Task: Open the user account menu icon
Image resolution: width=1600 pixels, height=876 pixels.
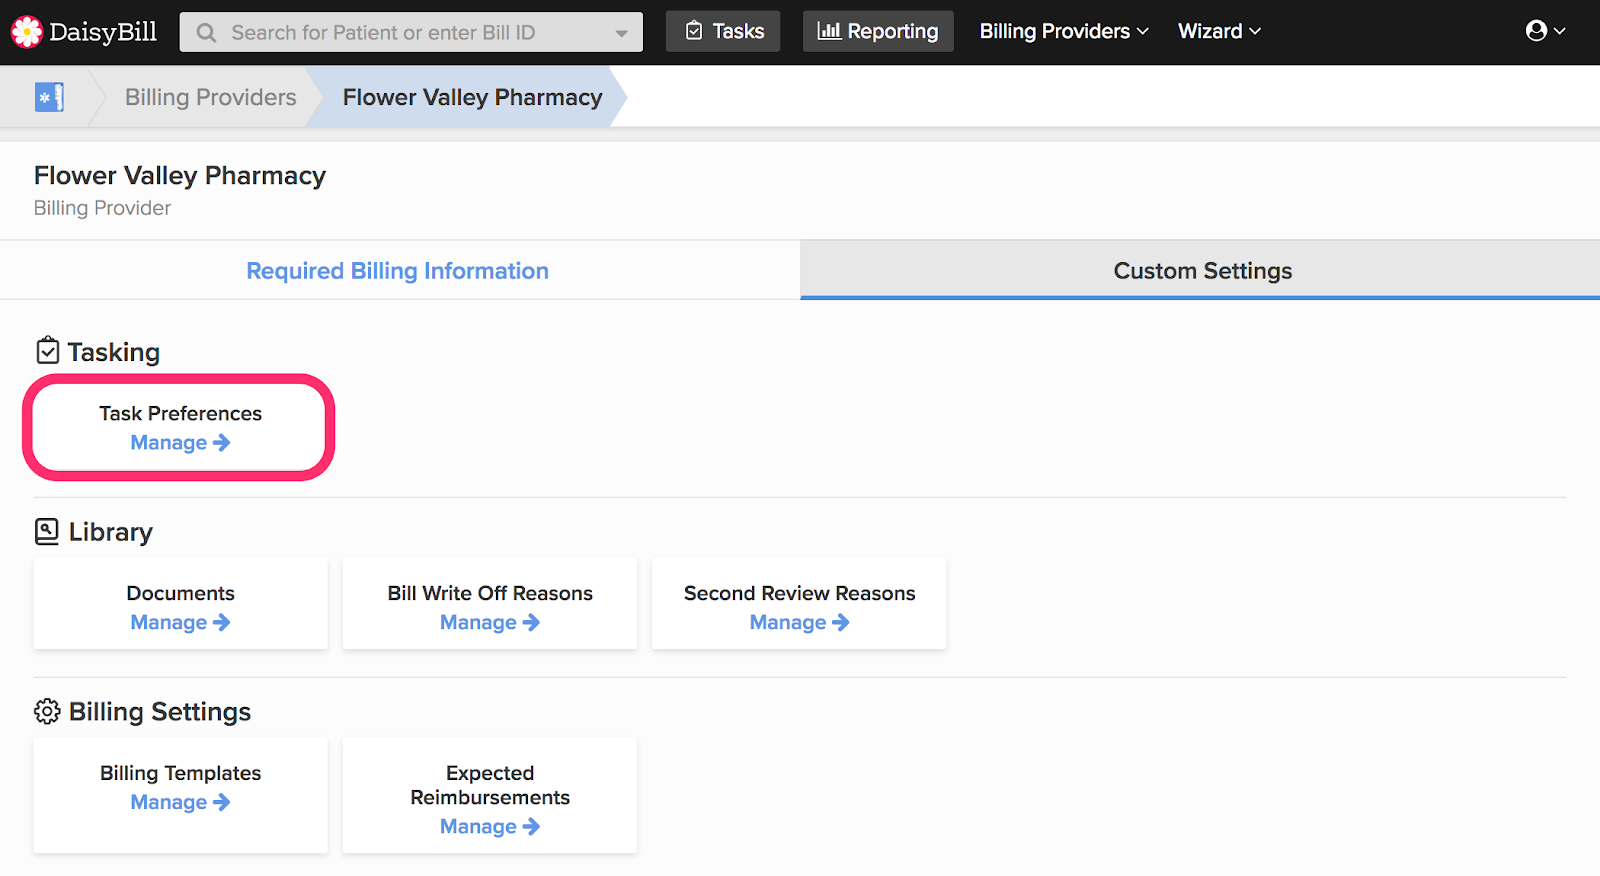Action: click(1545, 31)
